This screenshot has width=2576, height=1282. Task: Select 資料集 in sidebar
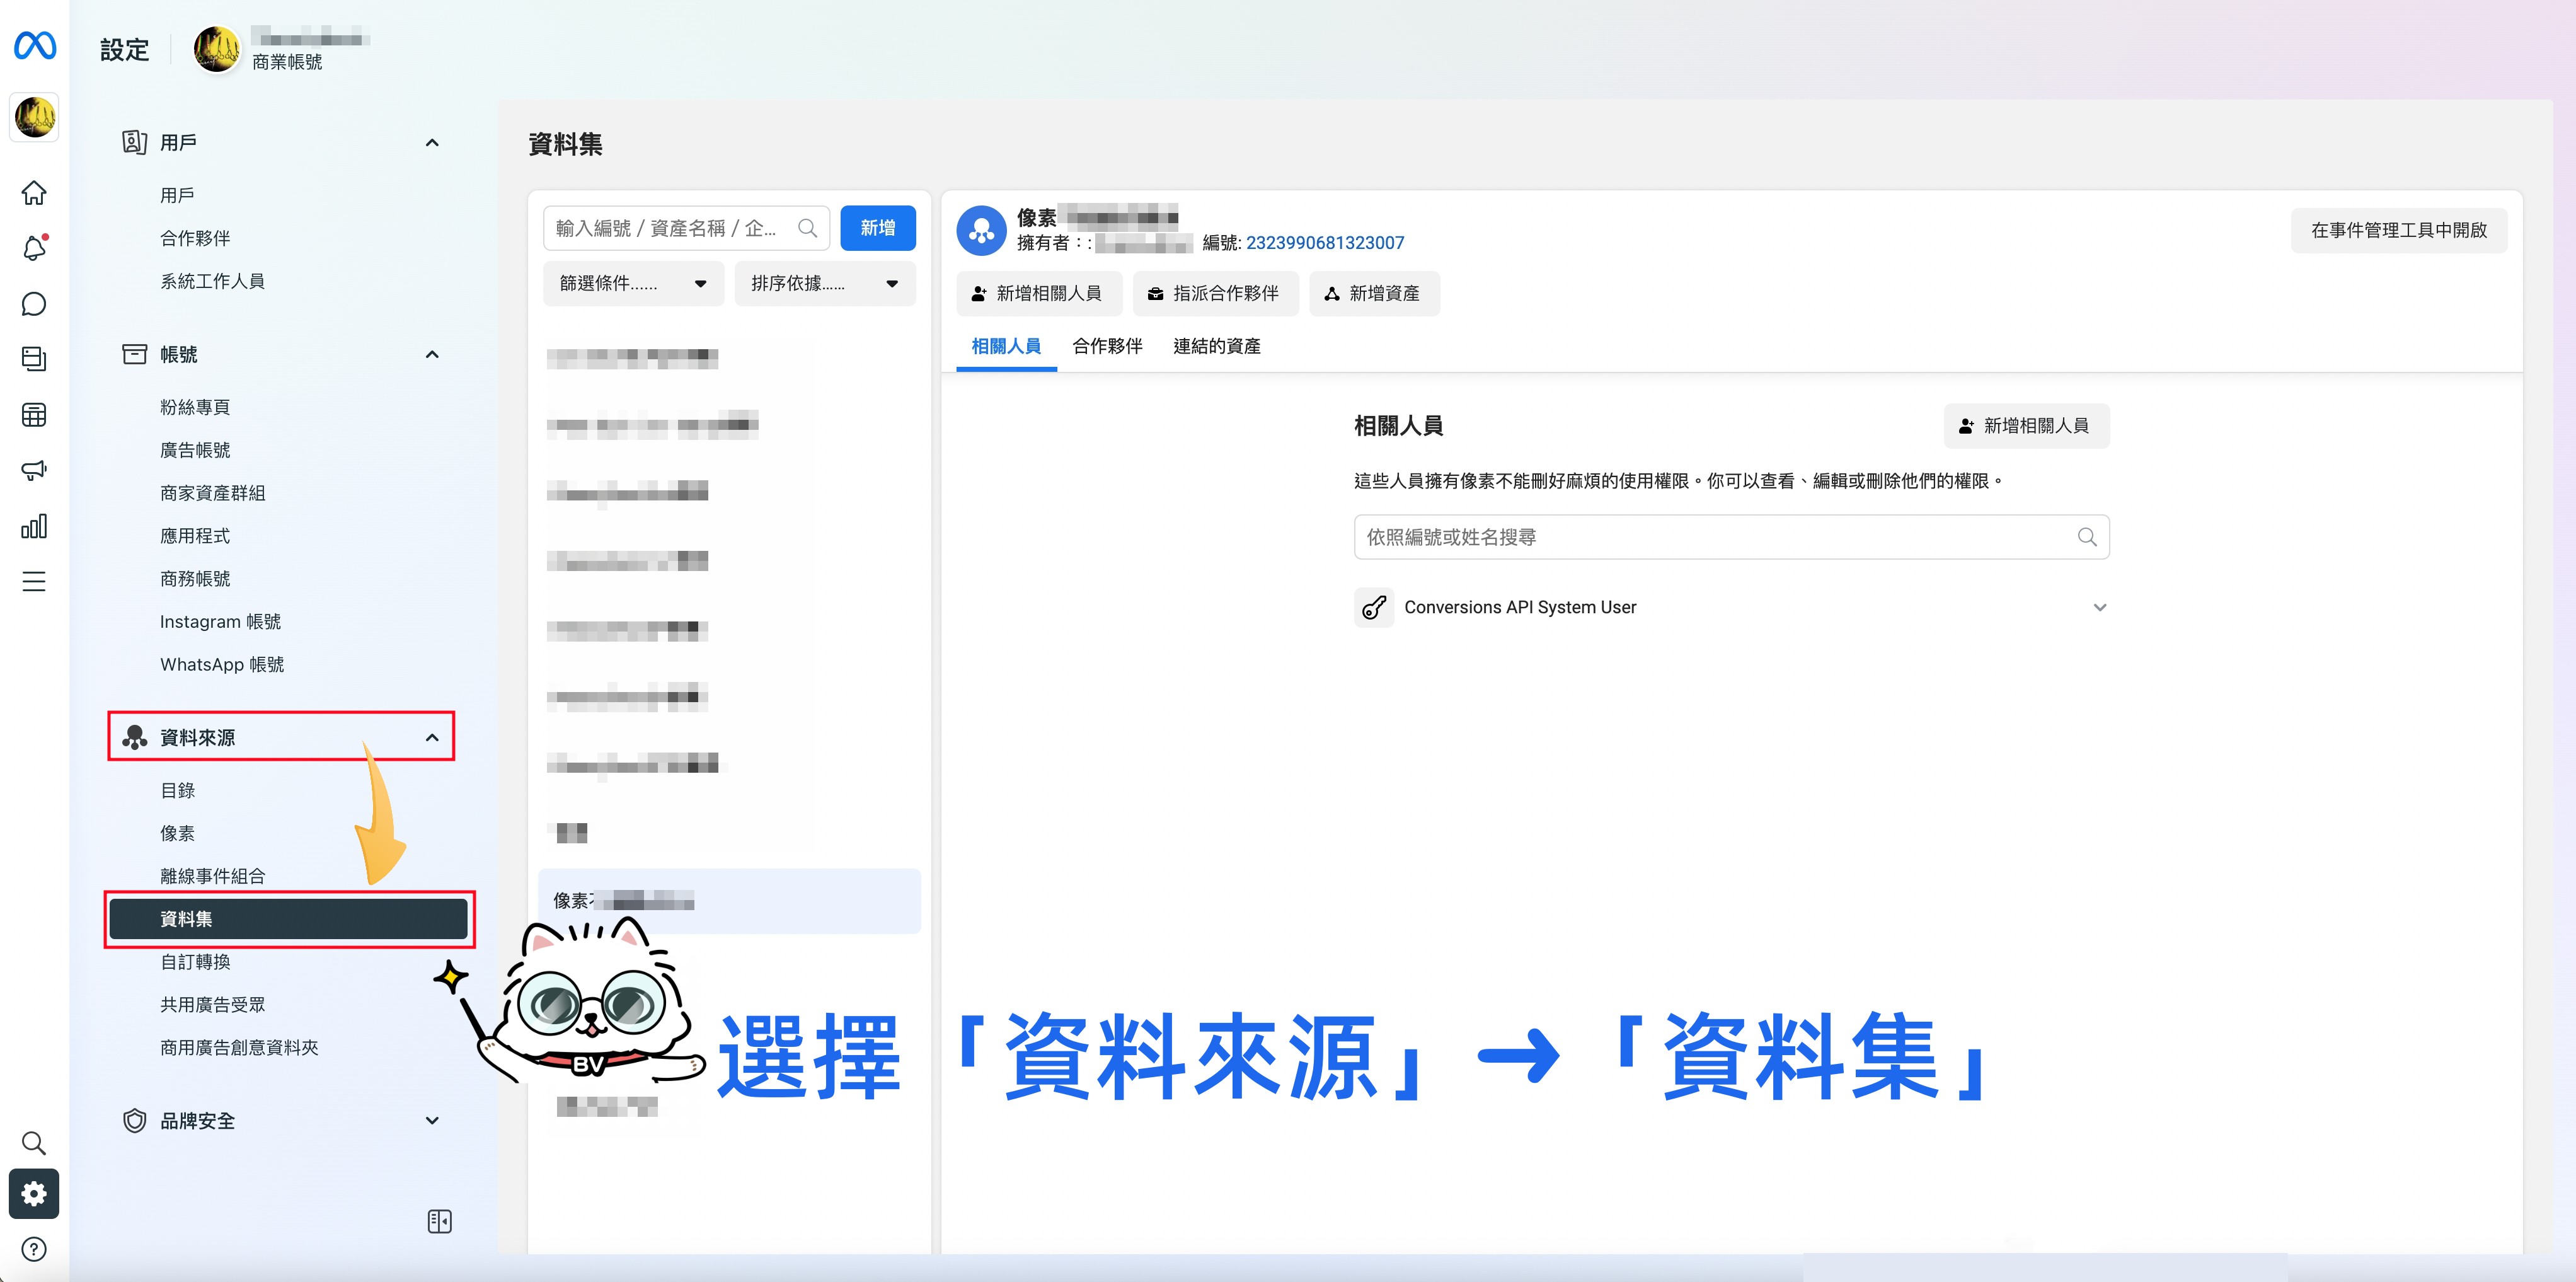[x=288, y=919]
